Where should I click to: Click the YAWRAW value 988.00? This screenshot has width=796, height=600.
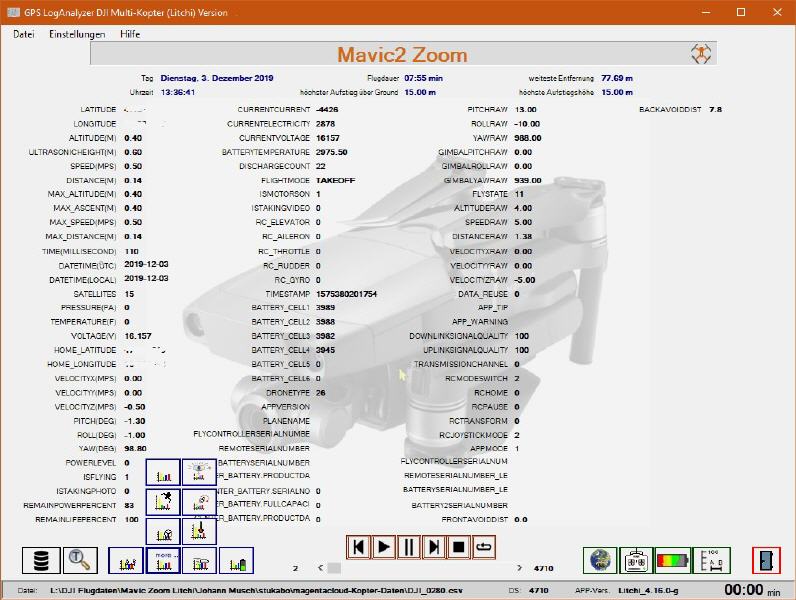[528, 138]
